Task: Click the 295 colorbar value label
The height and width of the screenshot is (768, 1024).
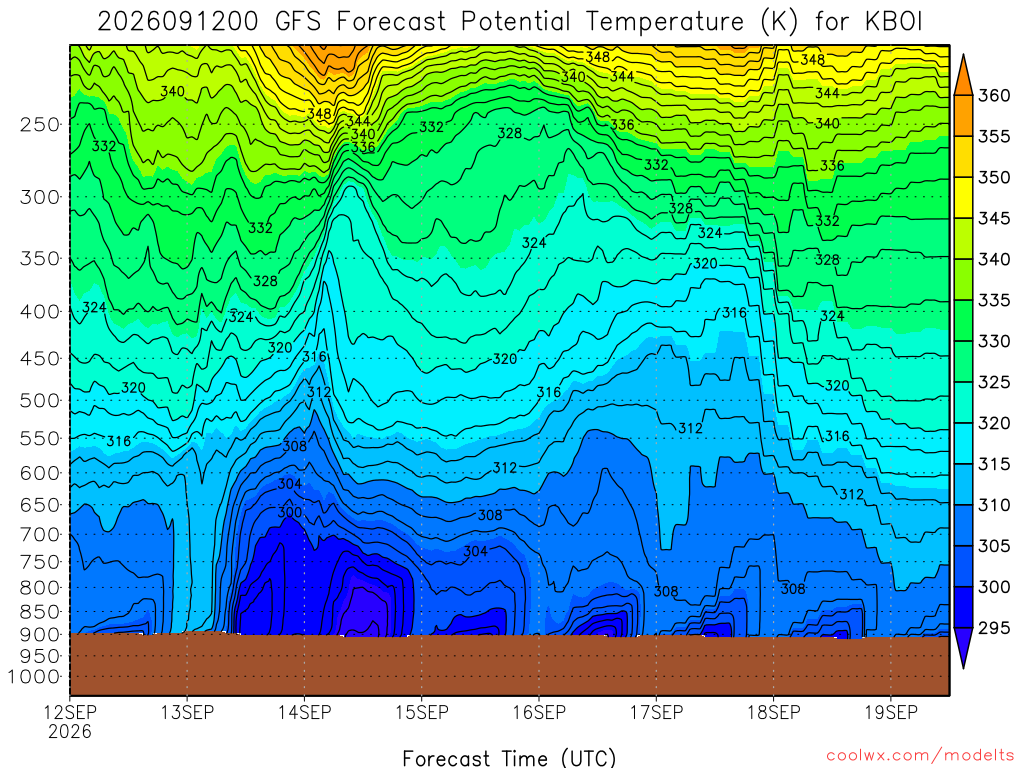Action: [x=994, y=628]
